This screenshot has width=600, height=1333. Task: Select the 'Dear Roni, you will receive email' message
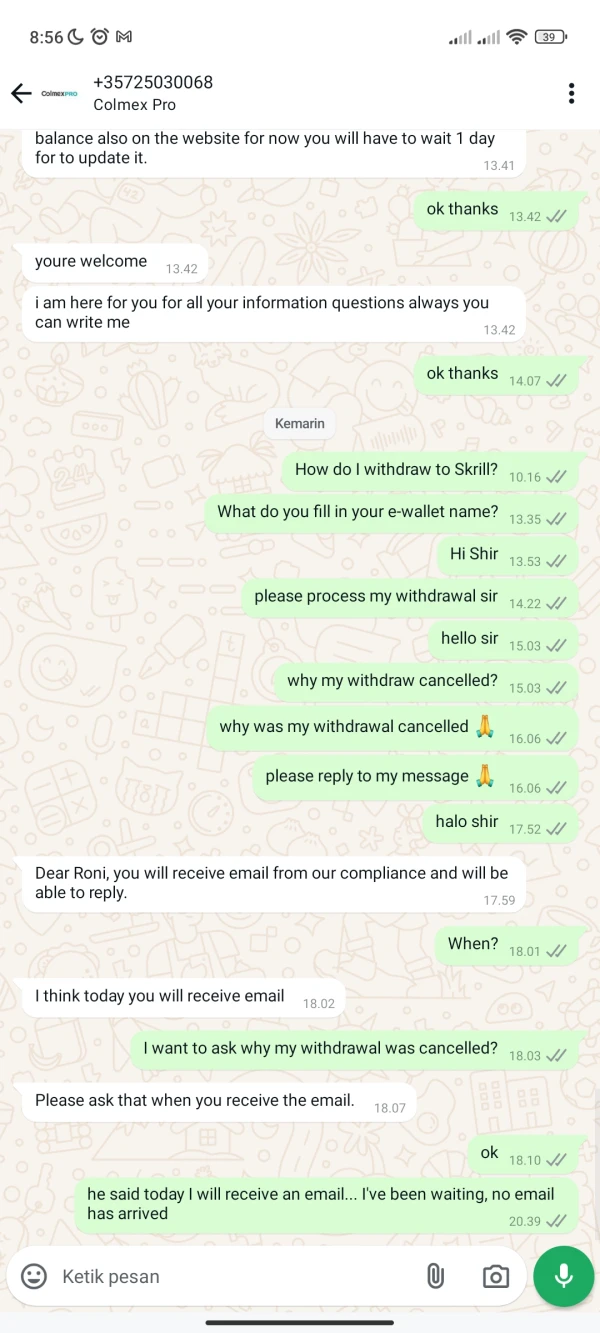[x=274, y=883]
